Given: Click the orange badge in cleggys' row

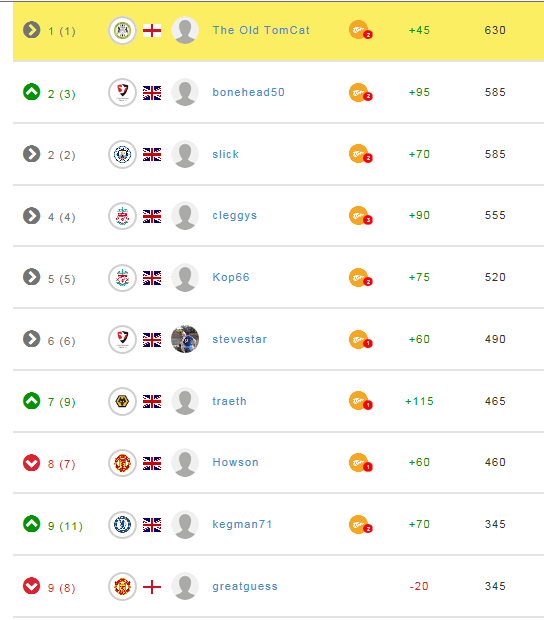Looking at the screenshot, I should (360, 216).
